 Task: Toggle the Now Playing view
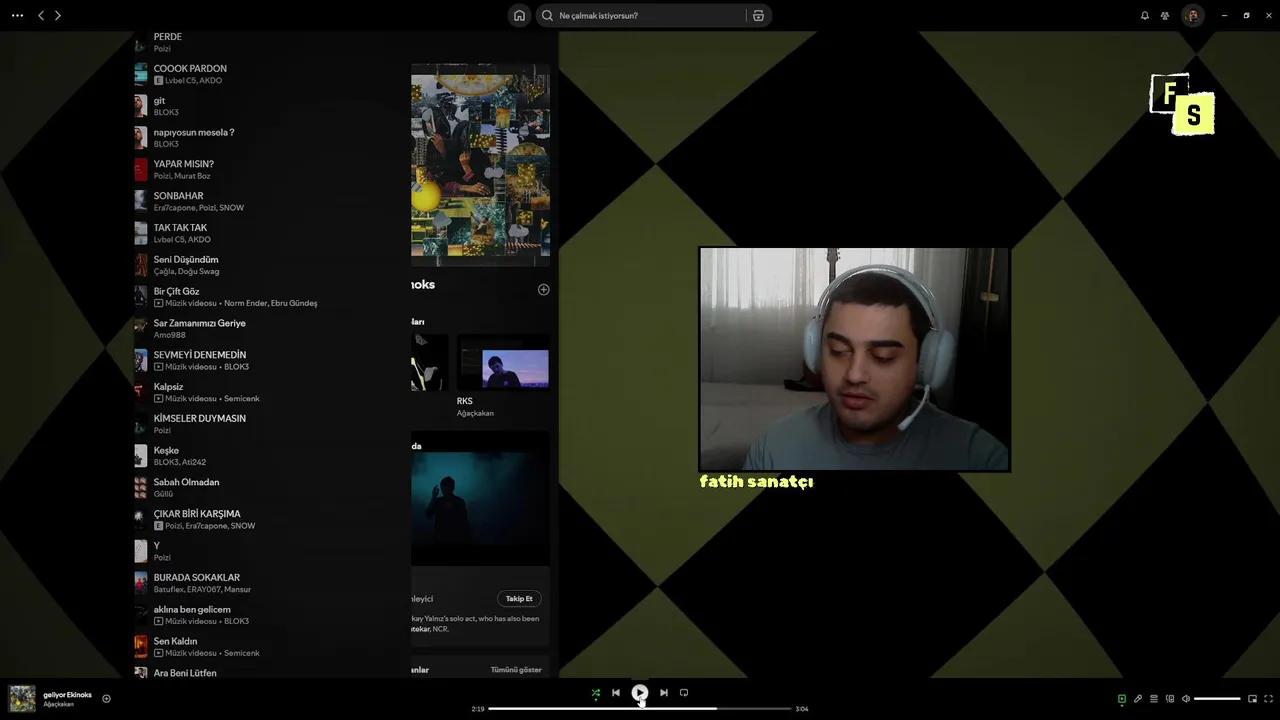(x=1122, y=699)
